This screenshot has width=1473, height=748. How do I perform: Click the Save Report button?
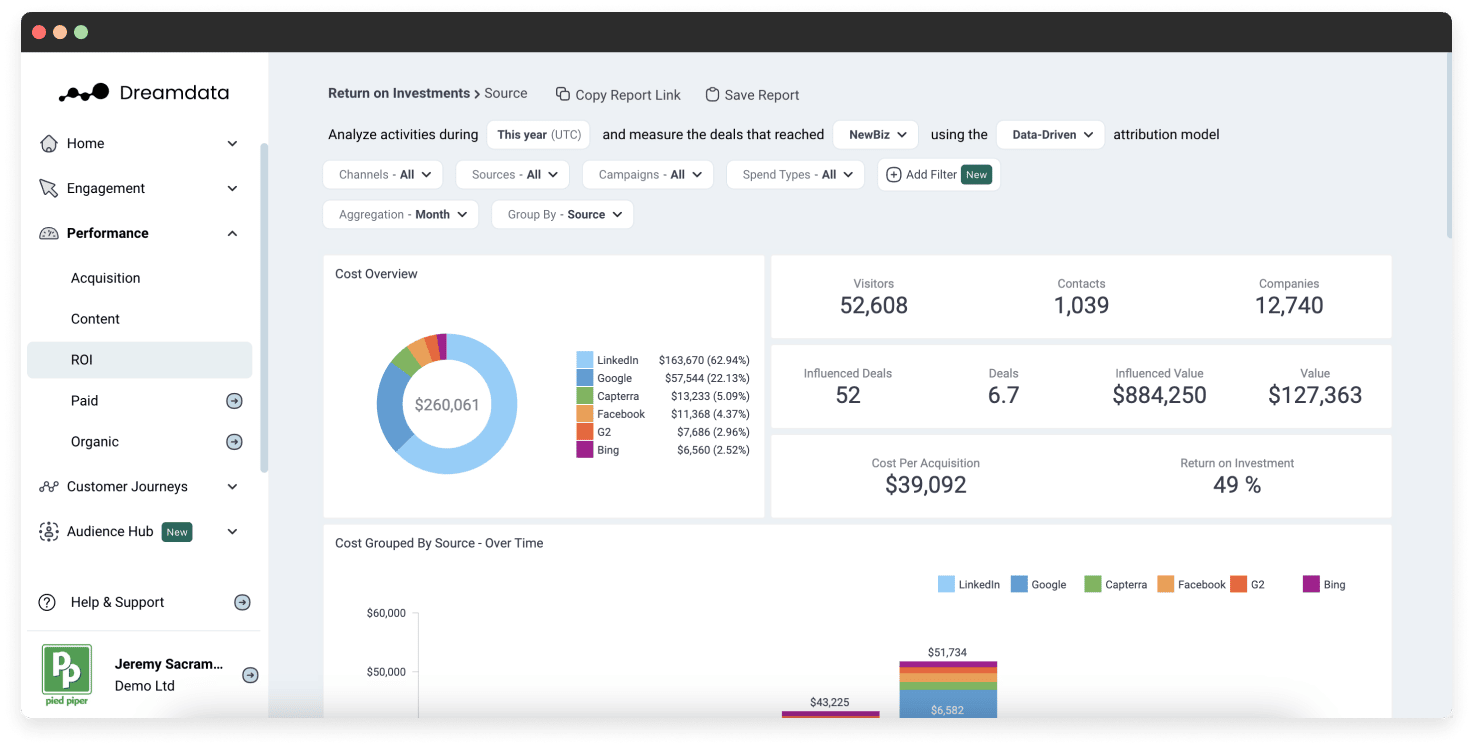(x=752, y=94)
